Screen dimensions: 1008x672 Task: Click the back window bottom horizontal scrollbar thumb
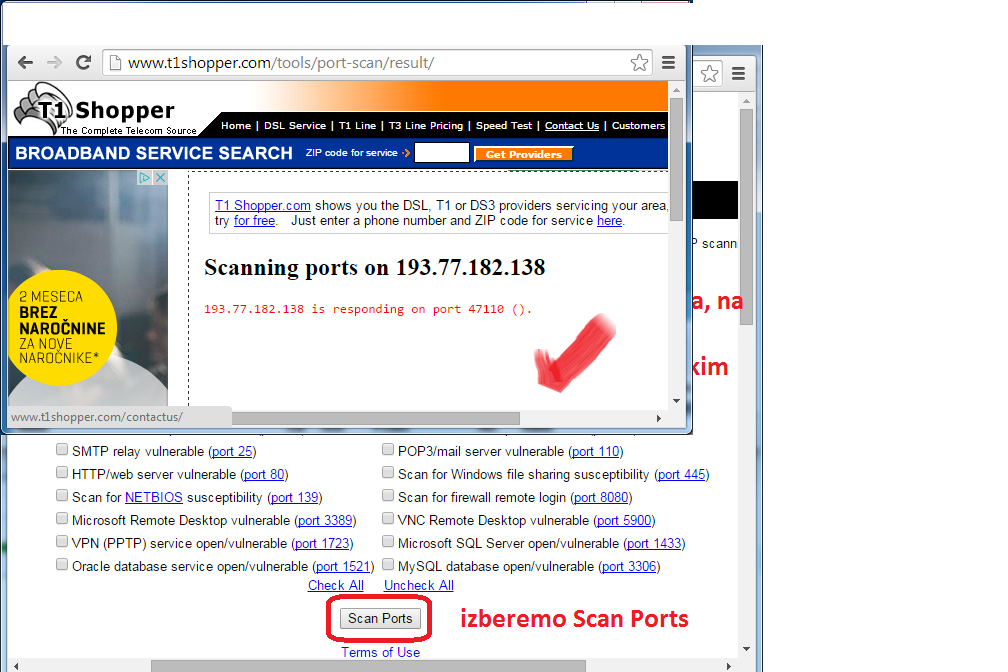point(368,666)
